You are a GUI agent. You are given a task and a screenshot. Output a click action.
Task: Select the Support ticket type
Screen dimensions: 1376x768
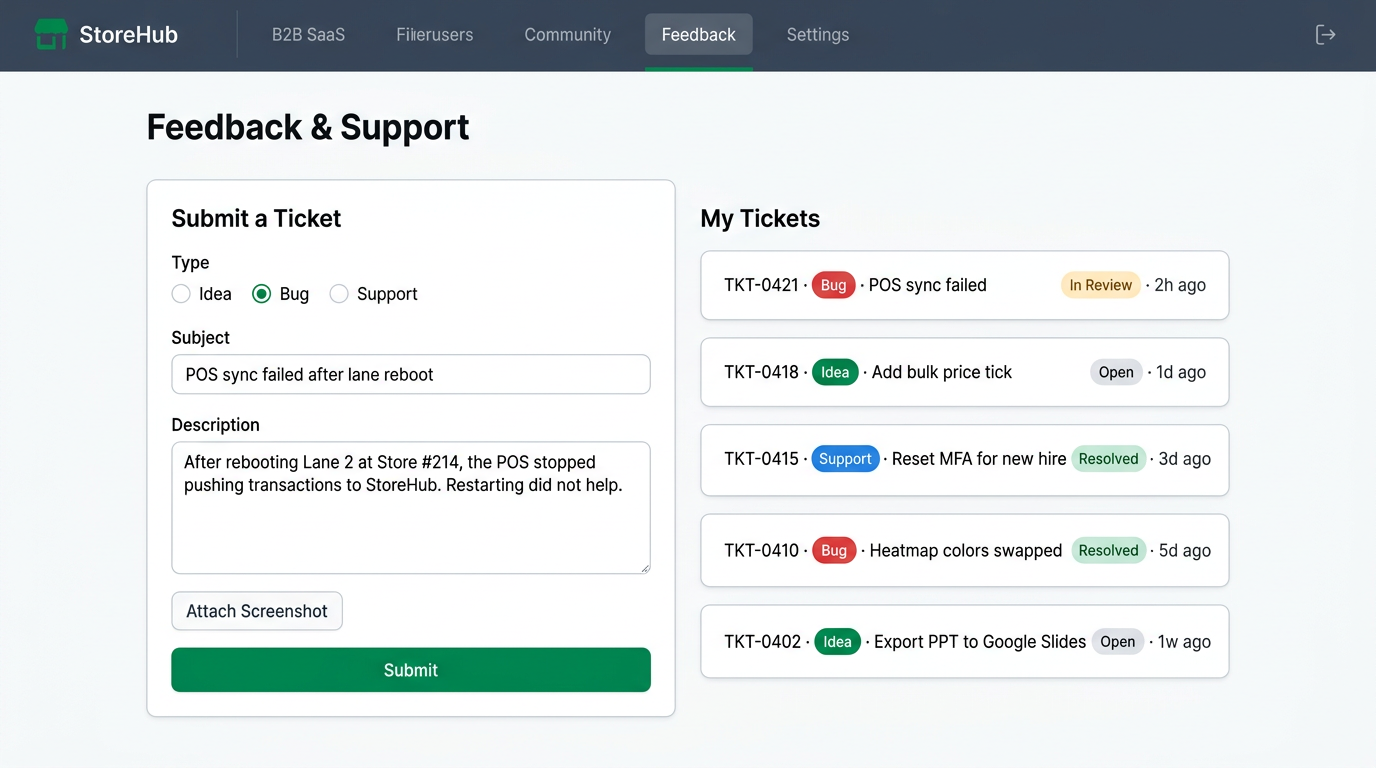click(339, 294)
